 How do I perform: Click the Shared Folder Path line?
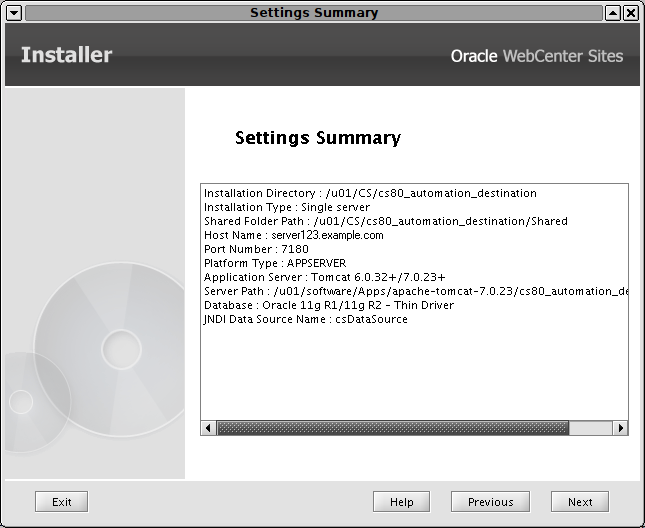point(386,221)
